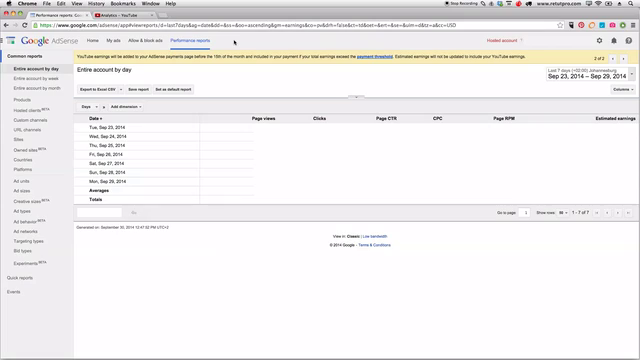
Task: Open Chrome Bookmarks menu
Action: (x=123, y=4)
